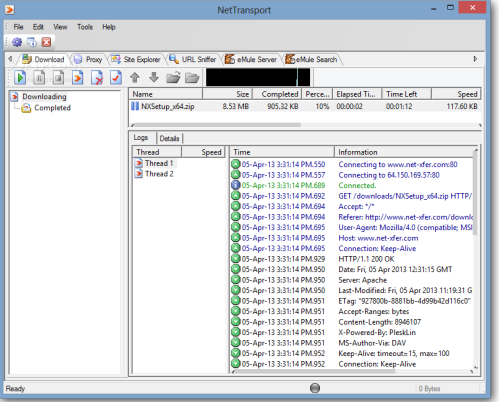
Task: Switch to the Site Explorer tab
Action: pos(136,59)
